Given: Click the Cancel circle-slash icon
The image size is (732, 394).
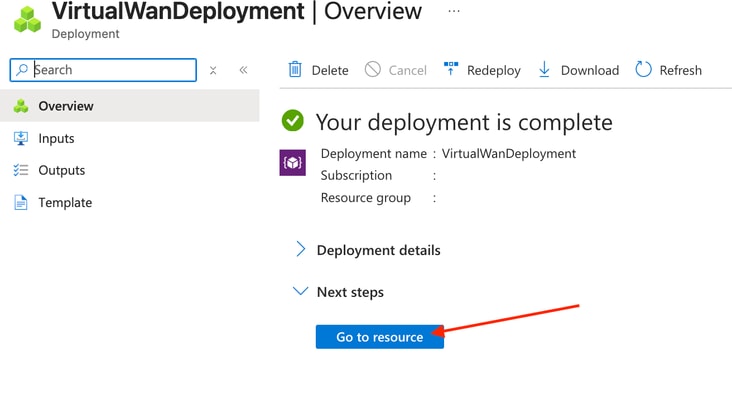Looking at the screenshot, I should [373, 69].
